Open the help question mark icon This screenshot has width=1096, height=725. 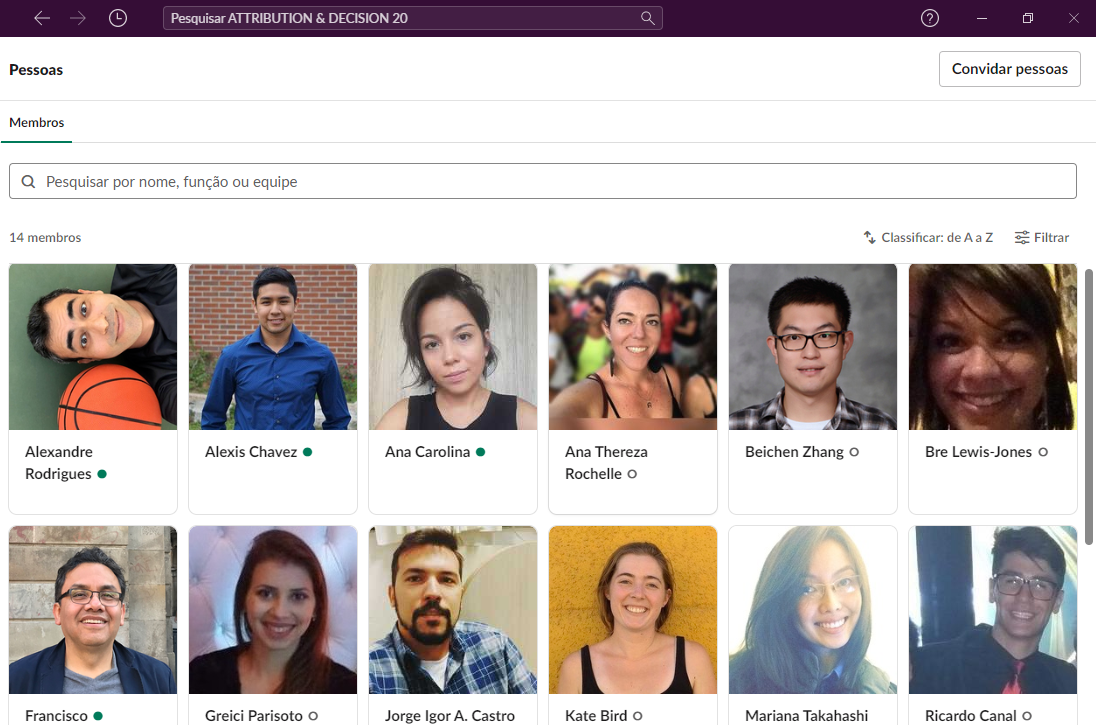[930, 18]
